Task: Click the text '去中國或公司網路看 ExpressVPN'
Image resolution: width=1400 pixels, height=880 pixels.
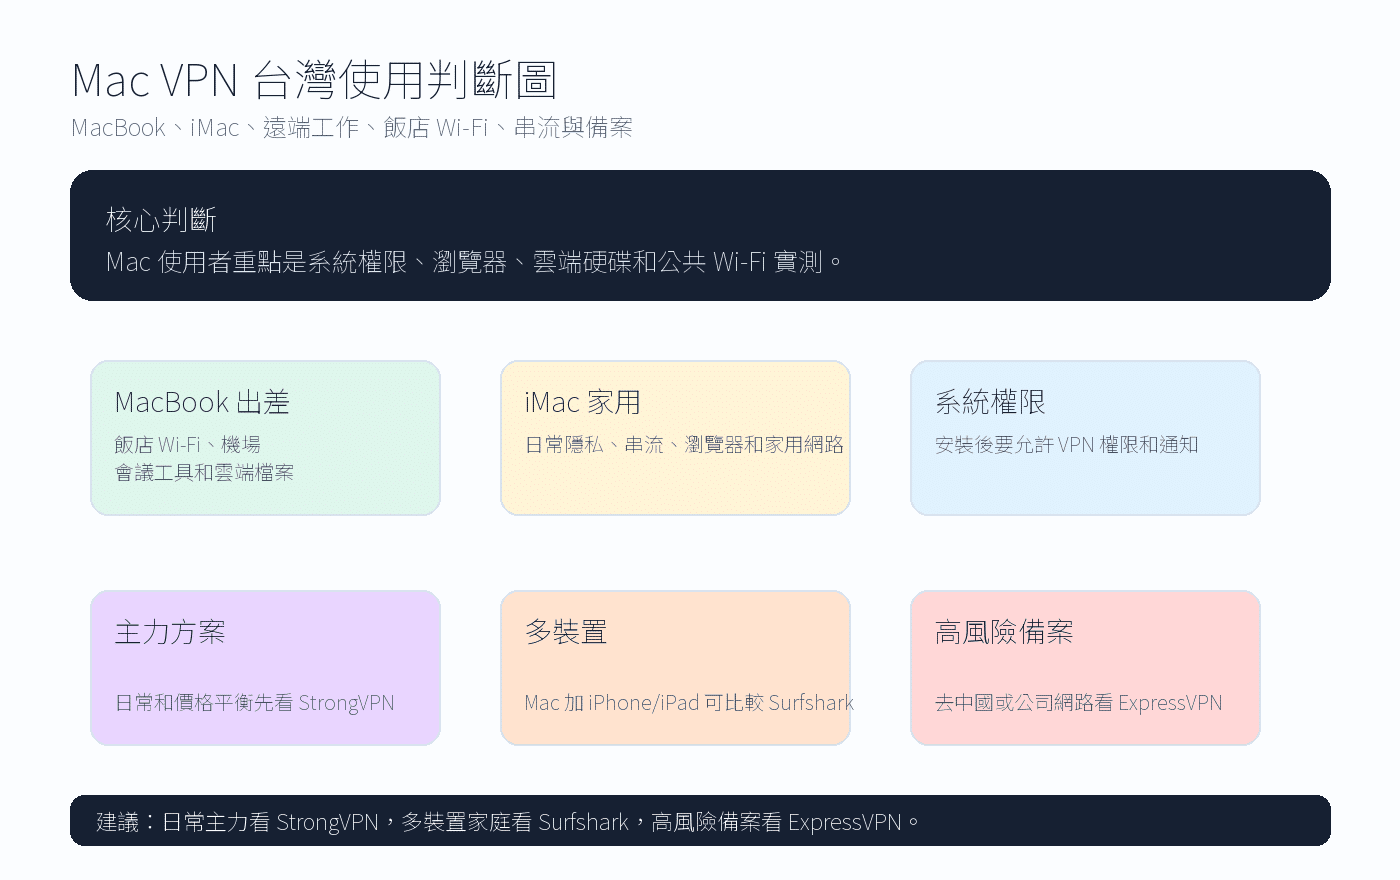Action: pos(1078,702)
